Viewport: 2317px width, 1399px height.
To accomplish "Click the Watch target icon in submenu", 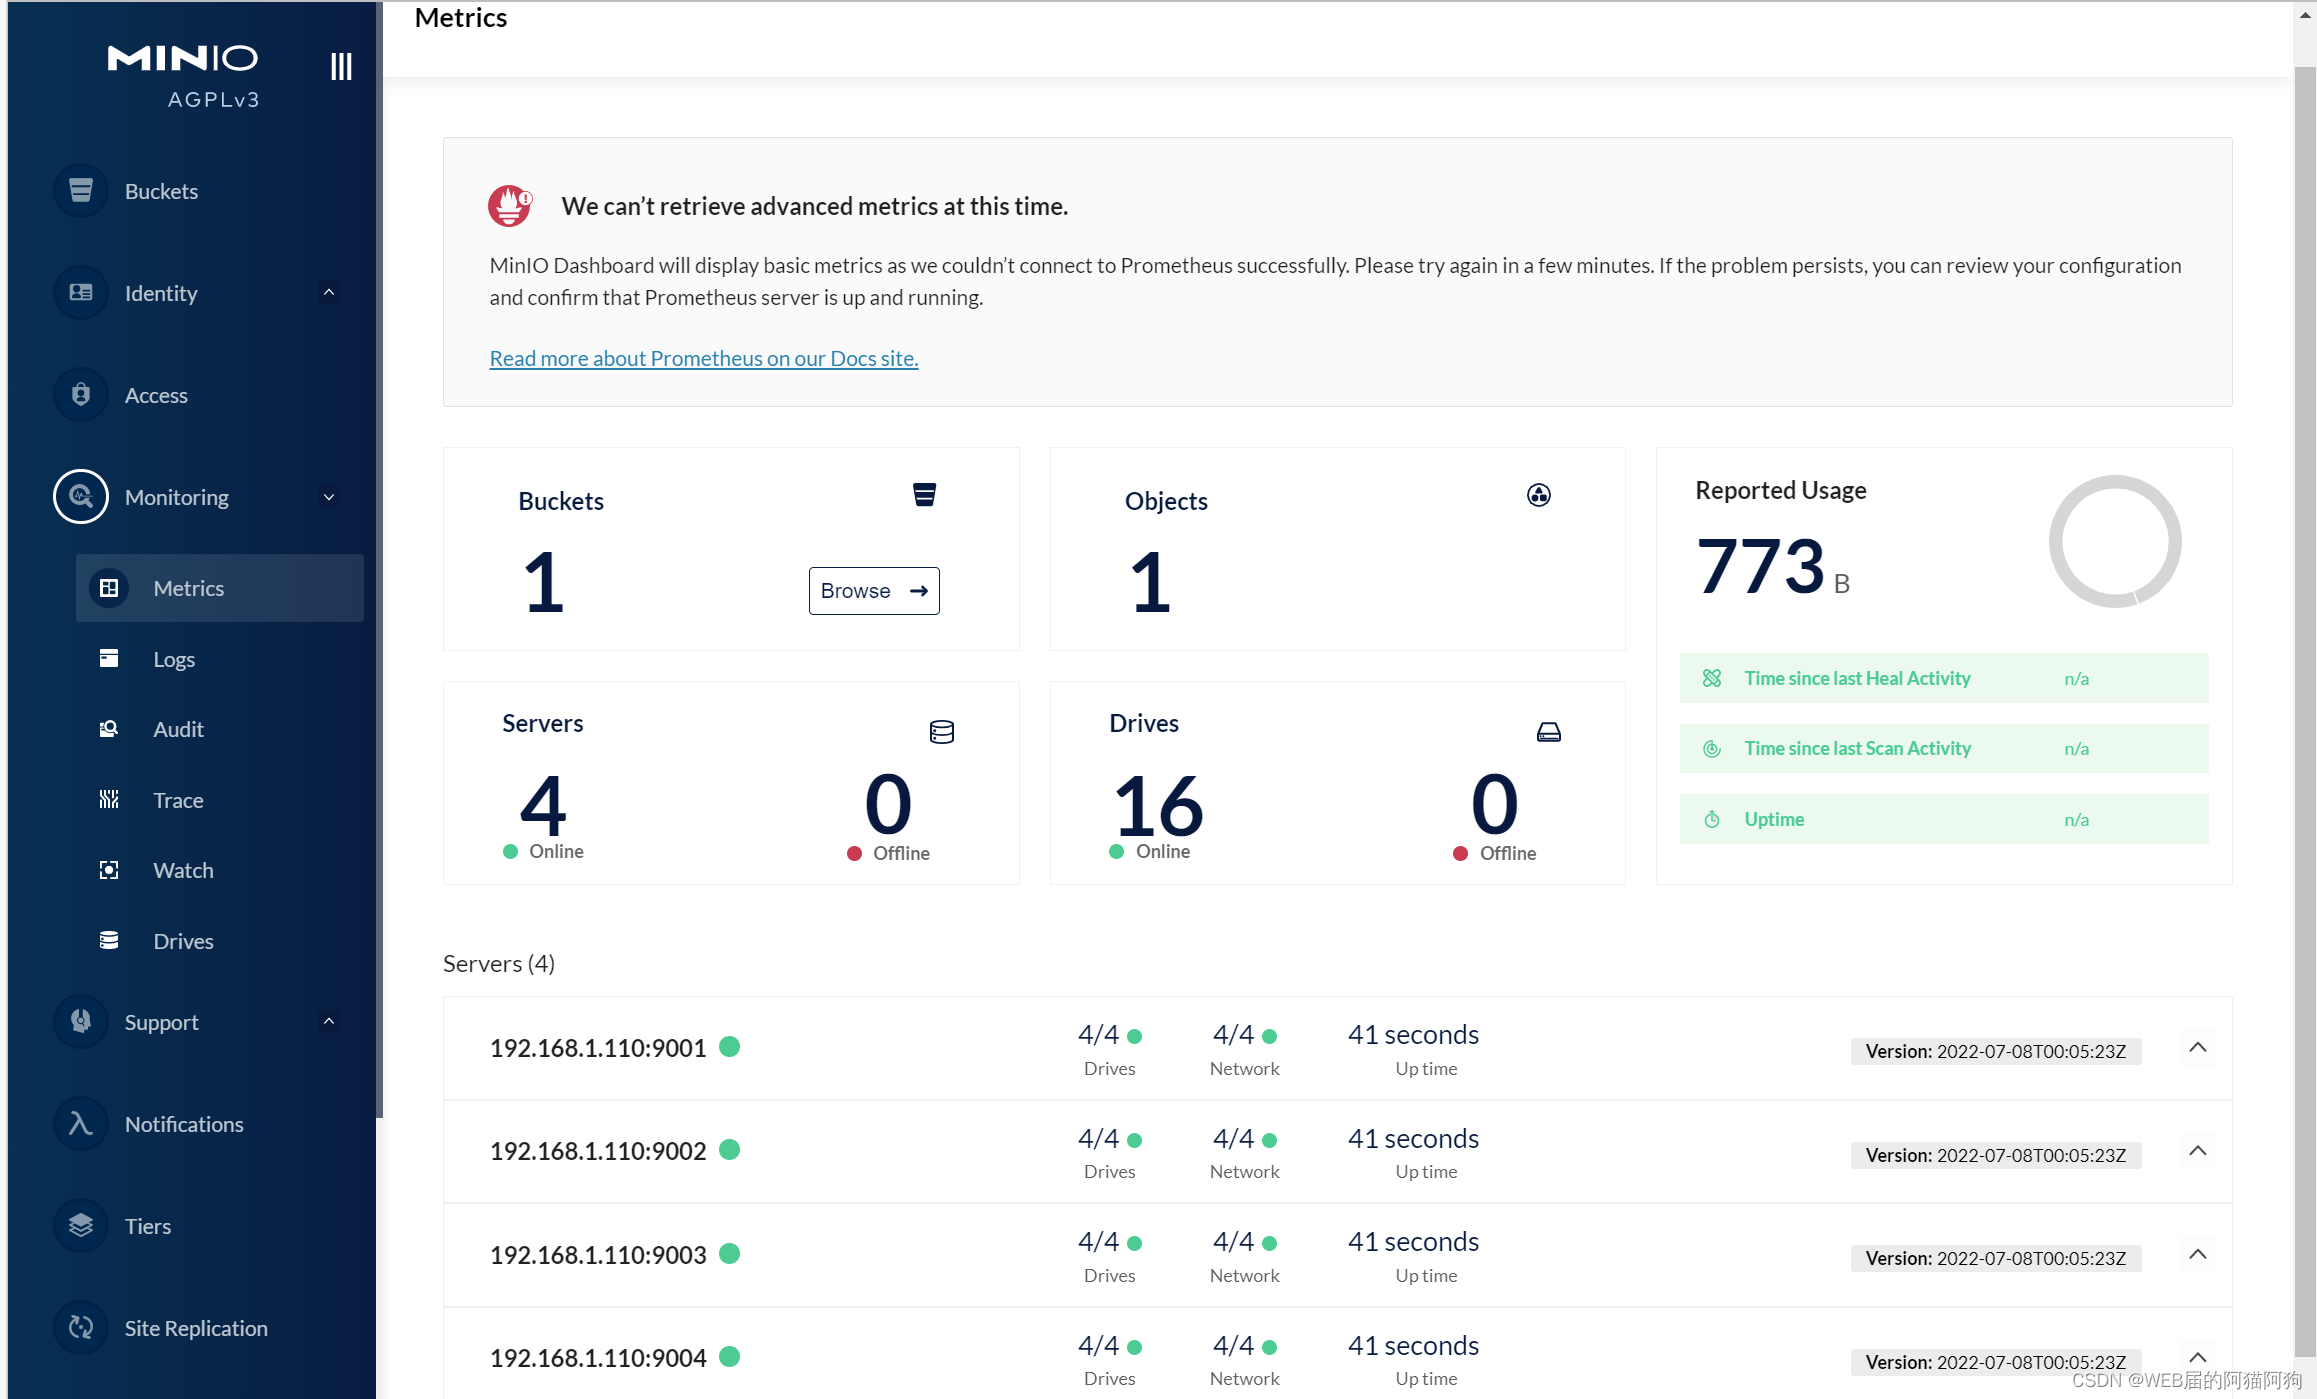I will tap(109, 870).
